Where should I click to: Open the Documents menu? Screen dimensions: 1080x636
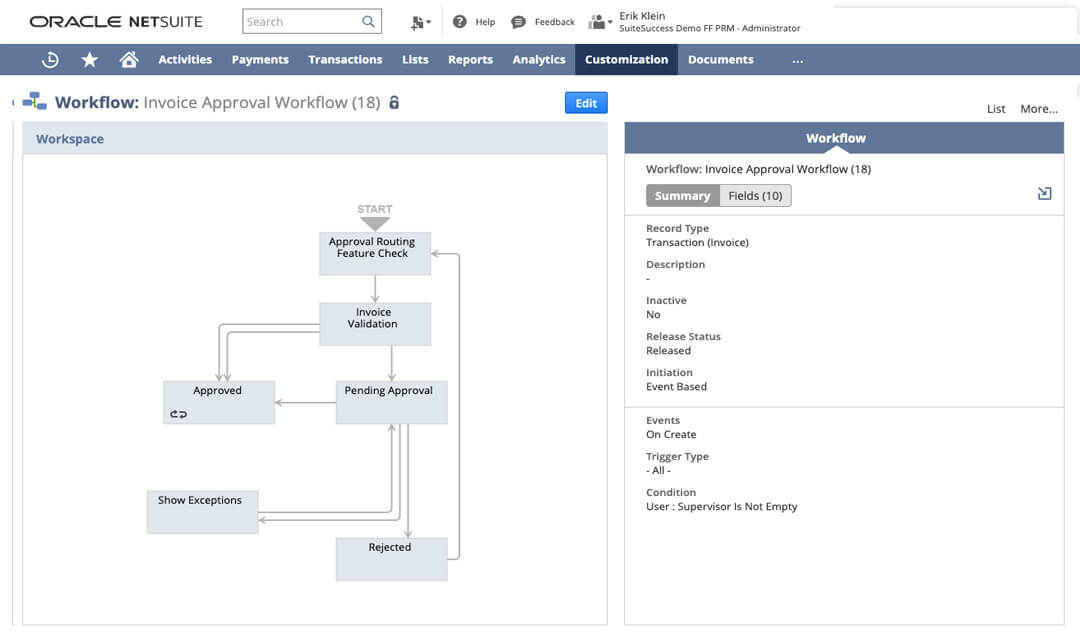(720, 60)
